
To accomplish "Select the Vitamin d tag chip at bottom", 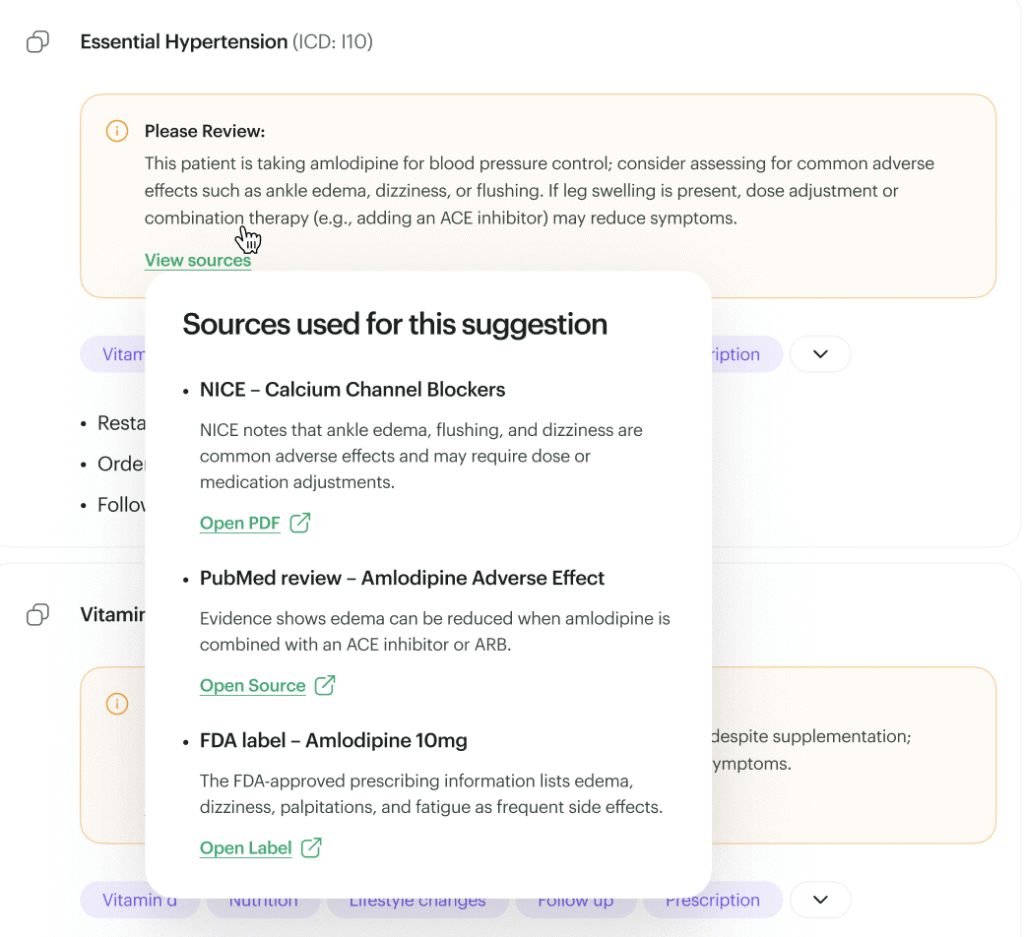I will point(139,900).
